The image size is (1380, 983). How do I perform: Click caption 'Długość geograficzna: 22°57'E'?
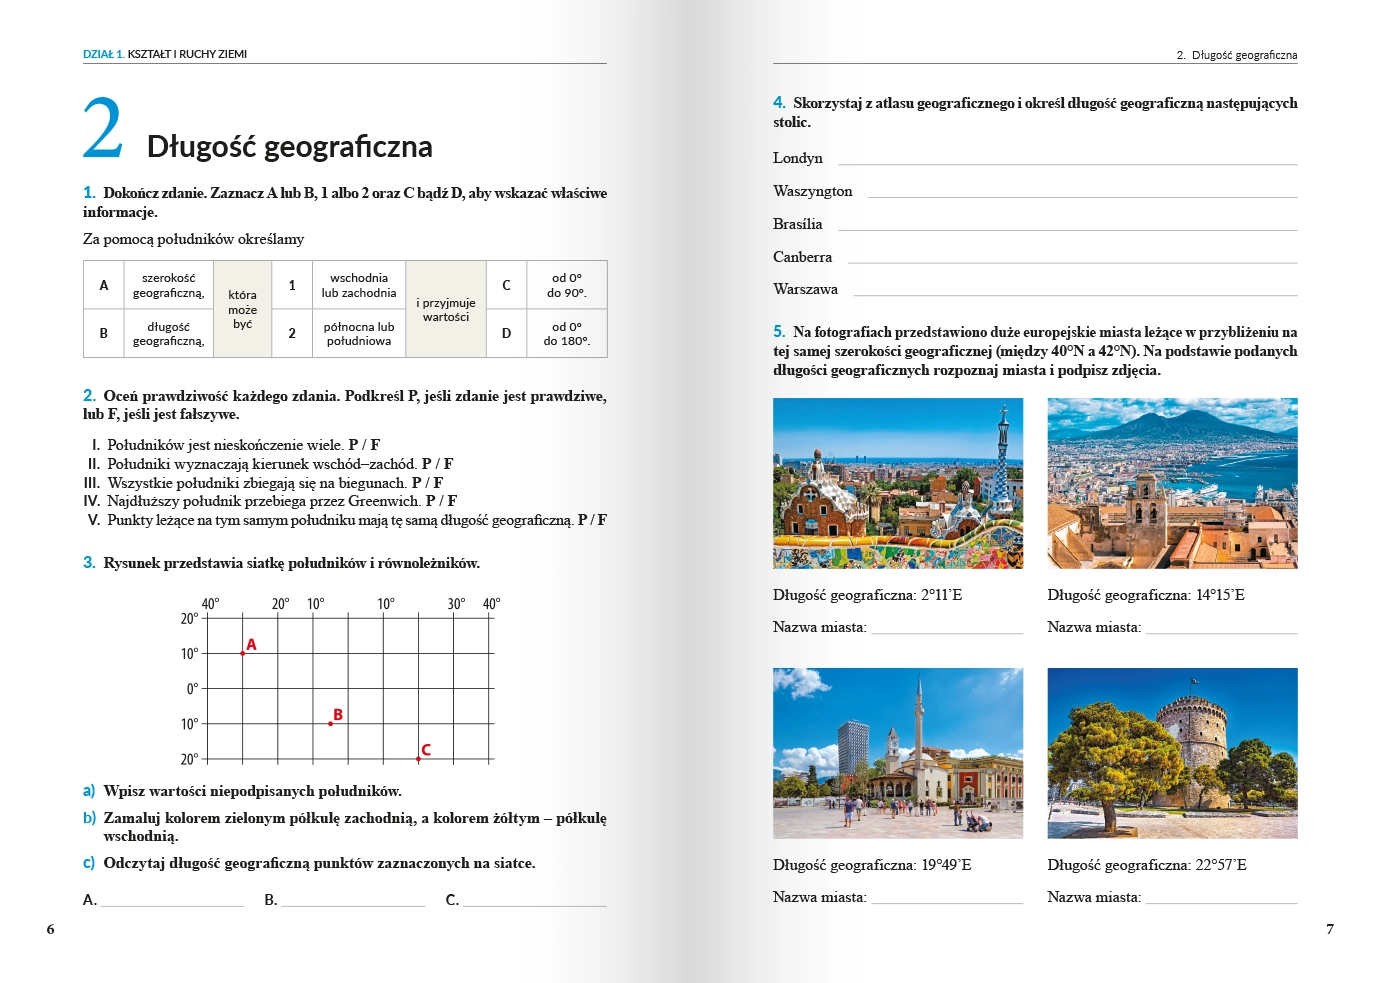[x=1147, y=865]
